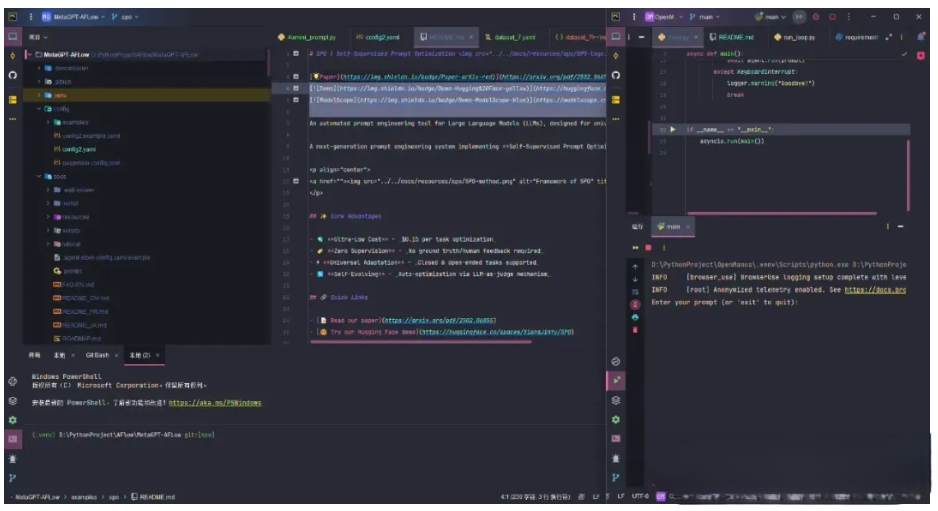Collapse the MetaGPT-AFLow root folder

pyautogui.click(x=29, y=54)
